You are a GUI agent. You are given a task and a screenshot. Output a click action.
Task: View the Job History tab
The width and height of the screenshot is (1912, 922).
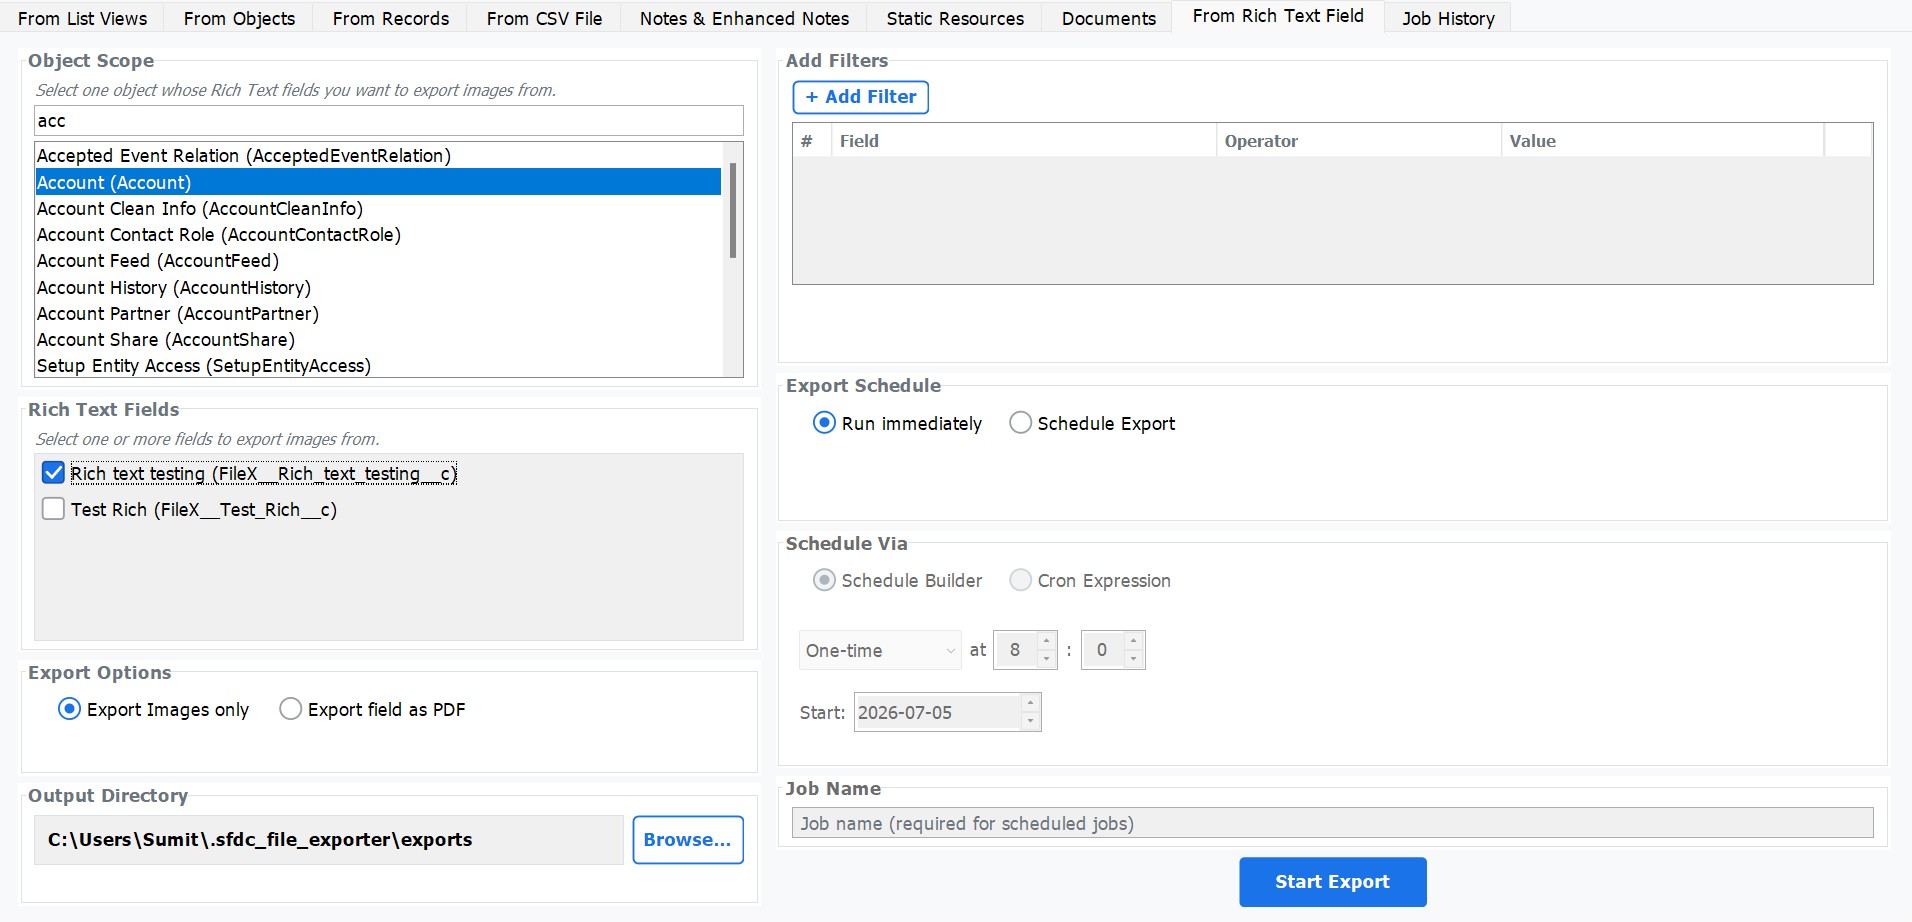click(1448, 18)
